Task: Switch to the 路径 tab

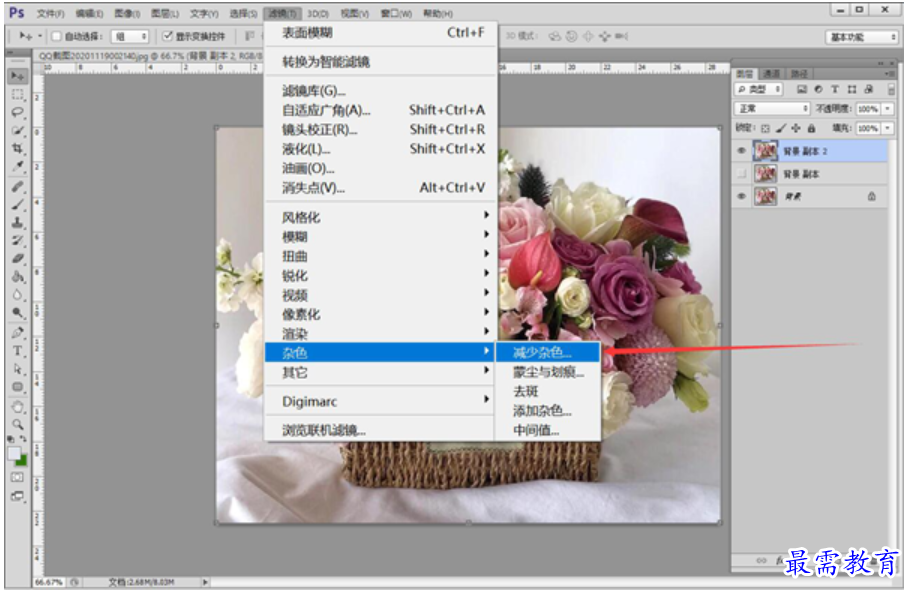Action: (x=799, y=74)
